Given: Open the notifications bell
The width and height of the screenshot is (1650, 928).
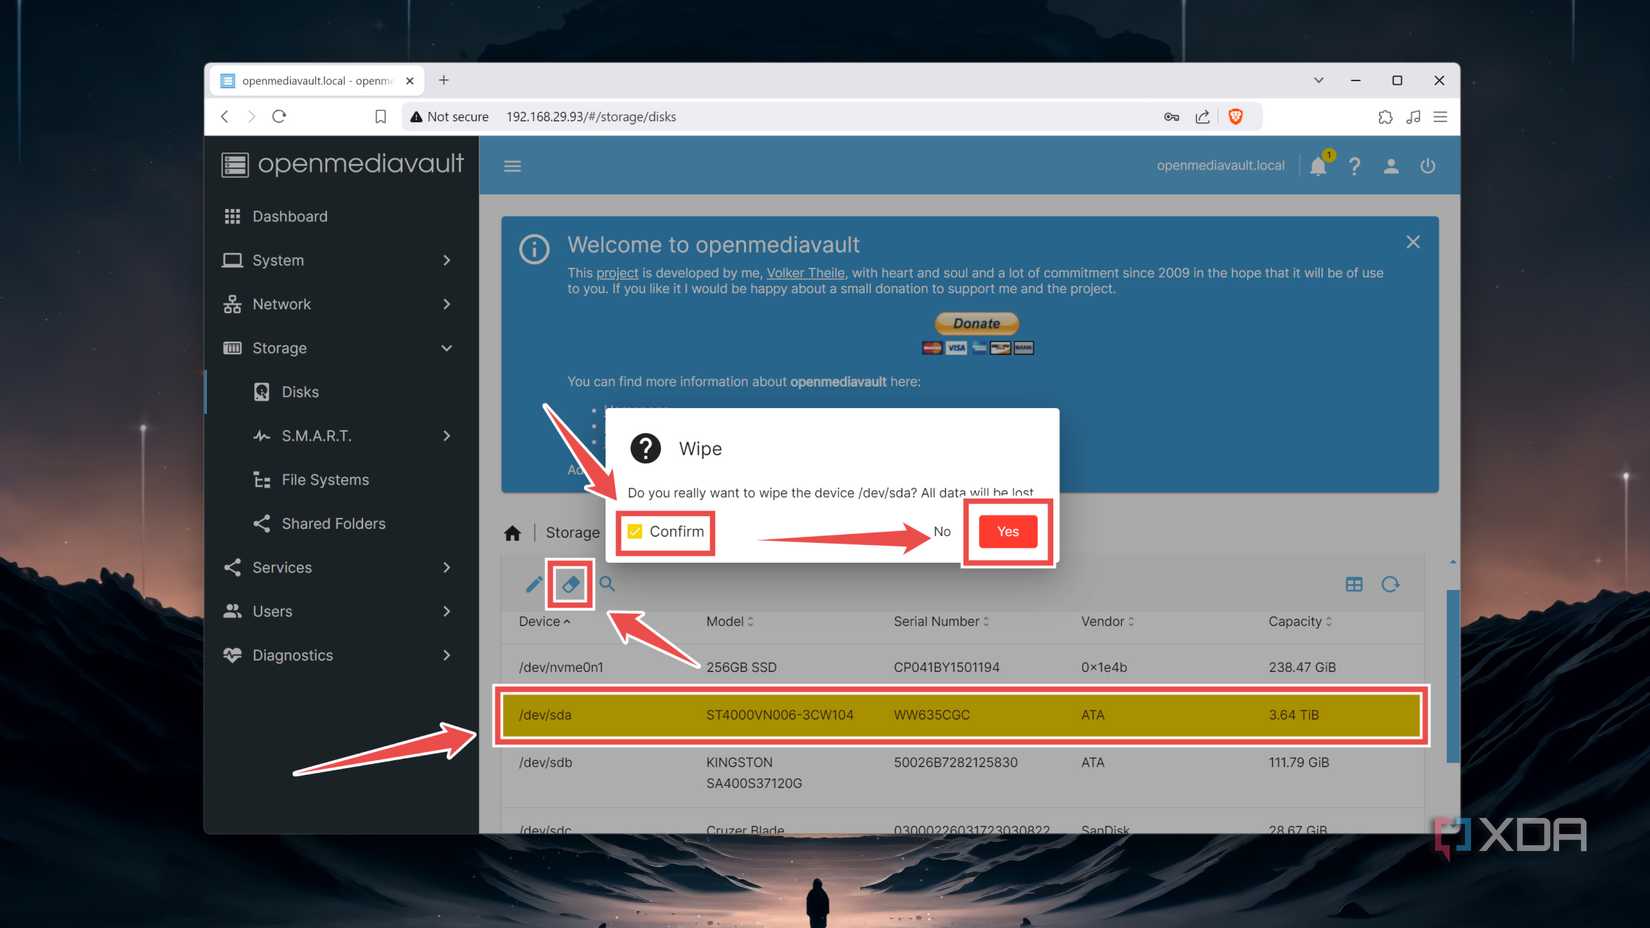Looking at the screenshot, I should (1319, 165).
